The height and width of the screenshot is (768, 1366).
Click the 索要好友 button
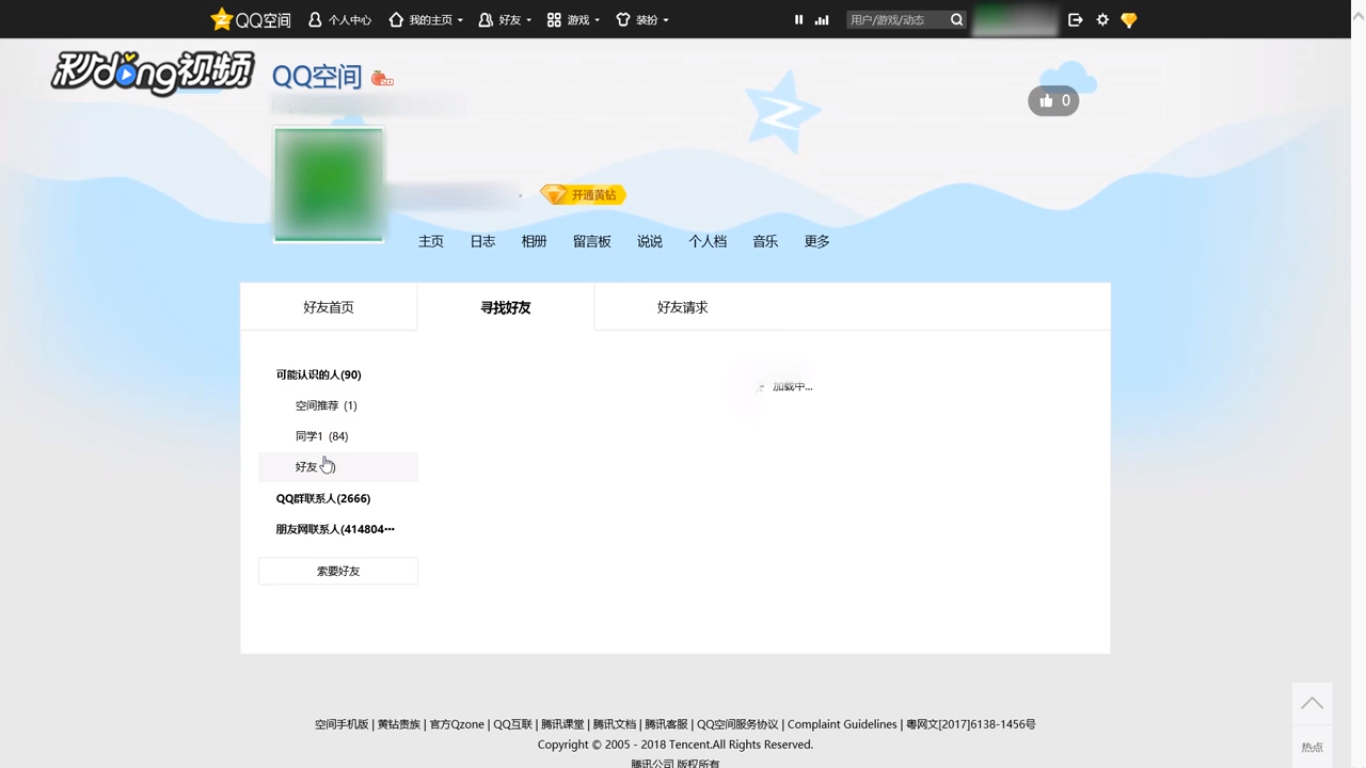coord(338,571)
